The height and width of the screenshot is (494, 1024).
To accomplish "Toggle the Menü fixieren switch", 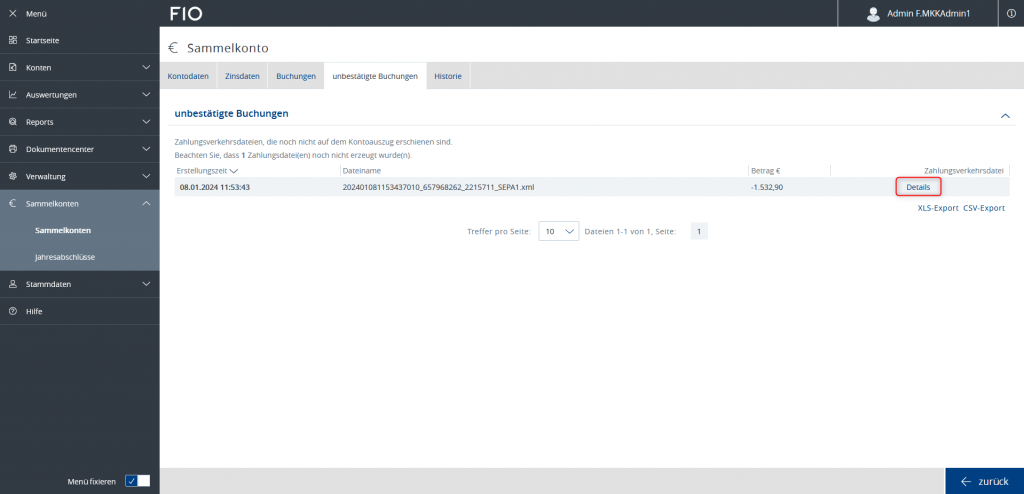I will pos(137,481).
